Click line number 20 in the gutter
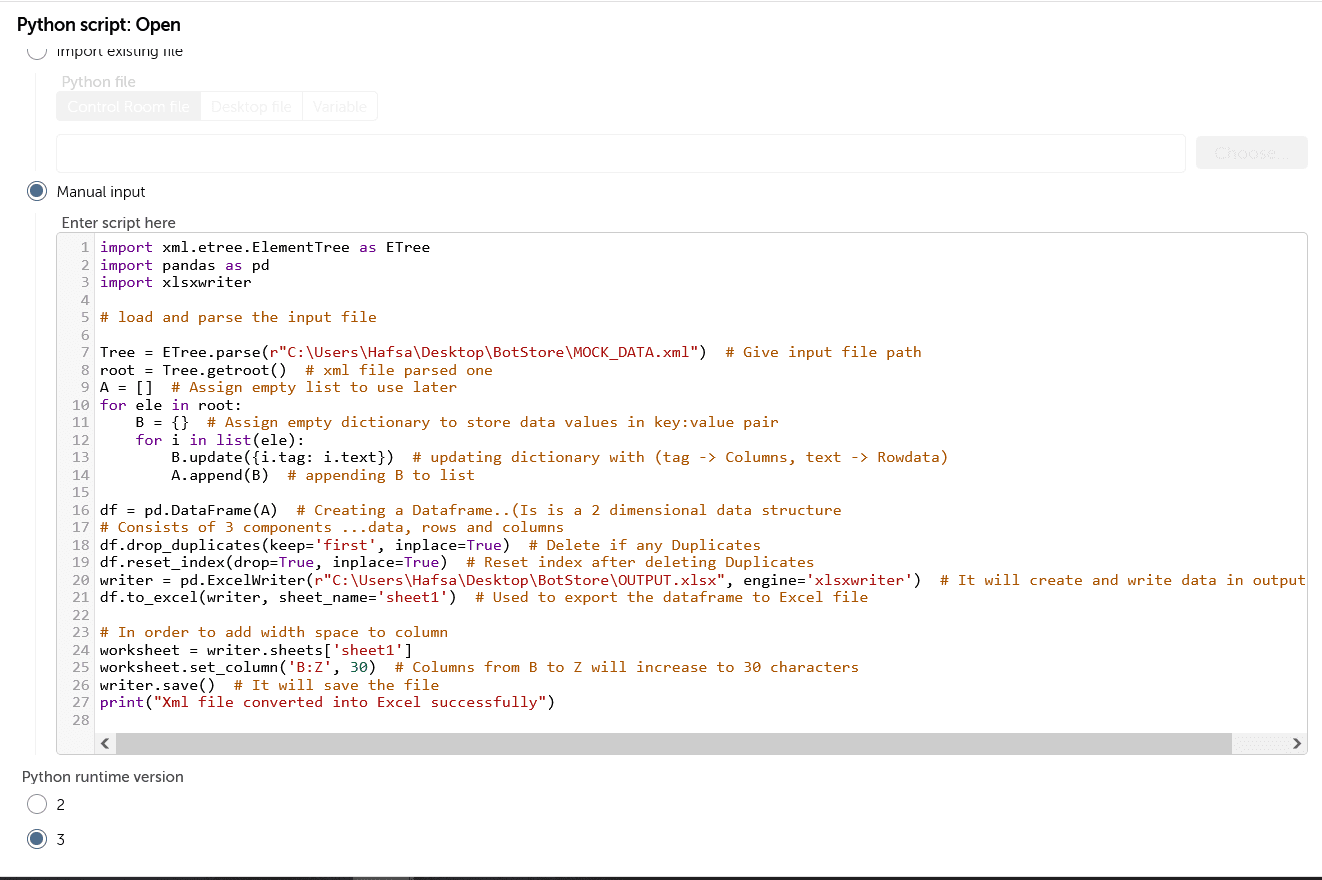 [x=82, y=580]
